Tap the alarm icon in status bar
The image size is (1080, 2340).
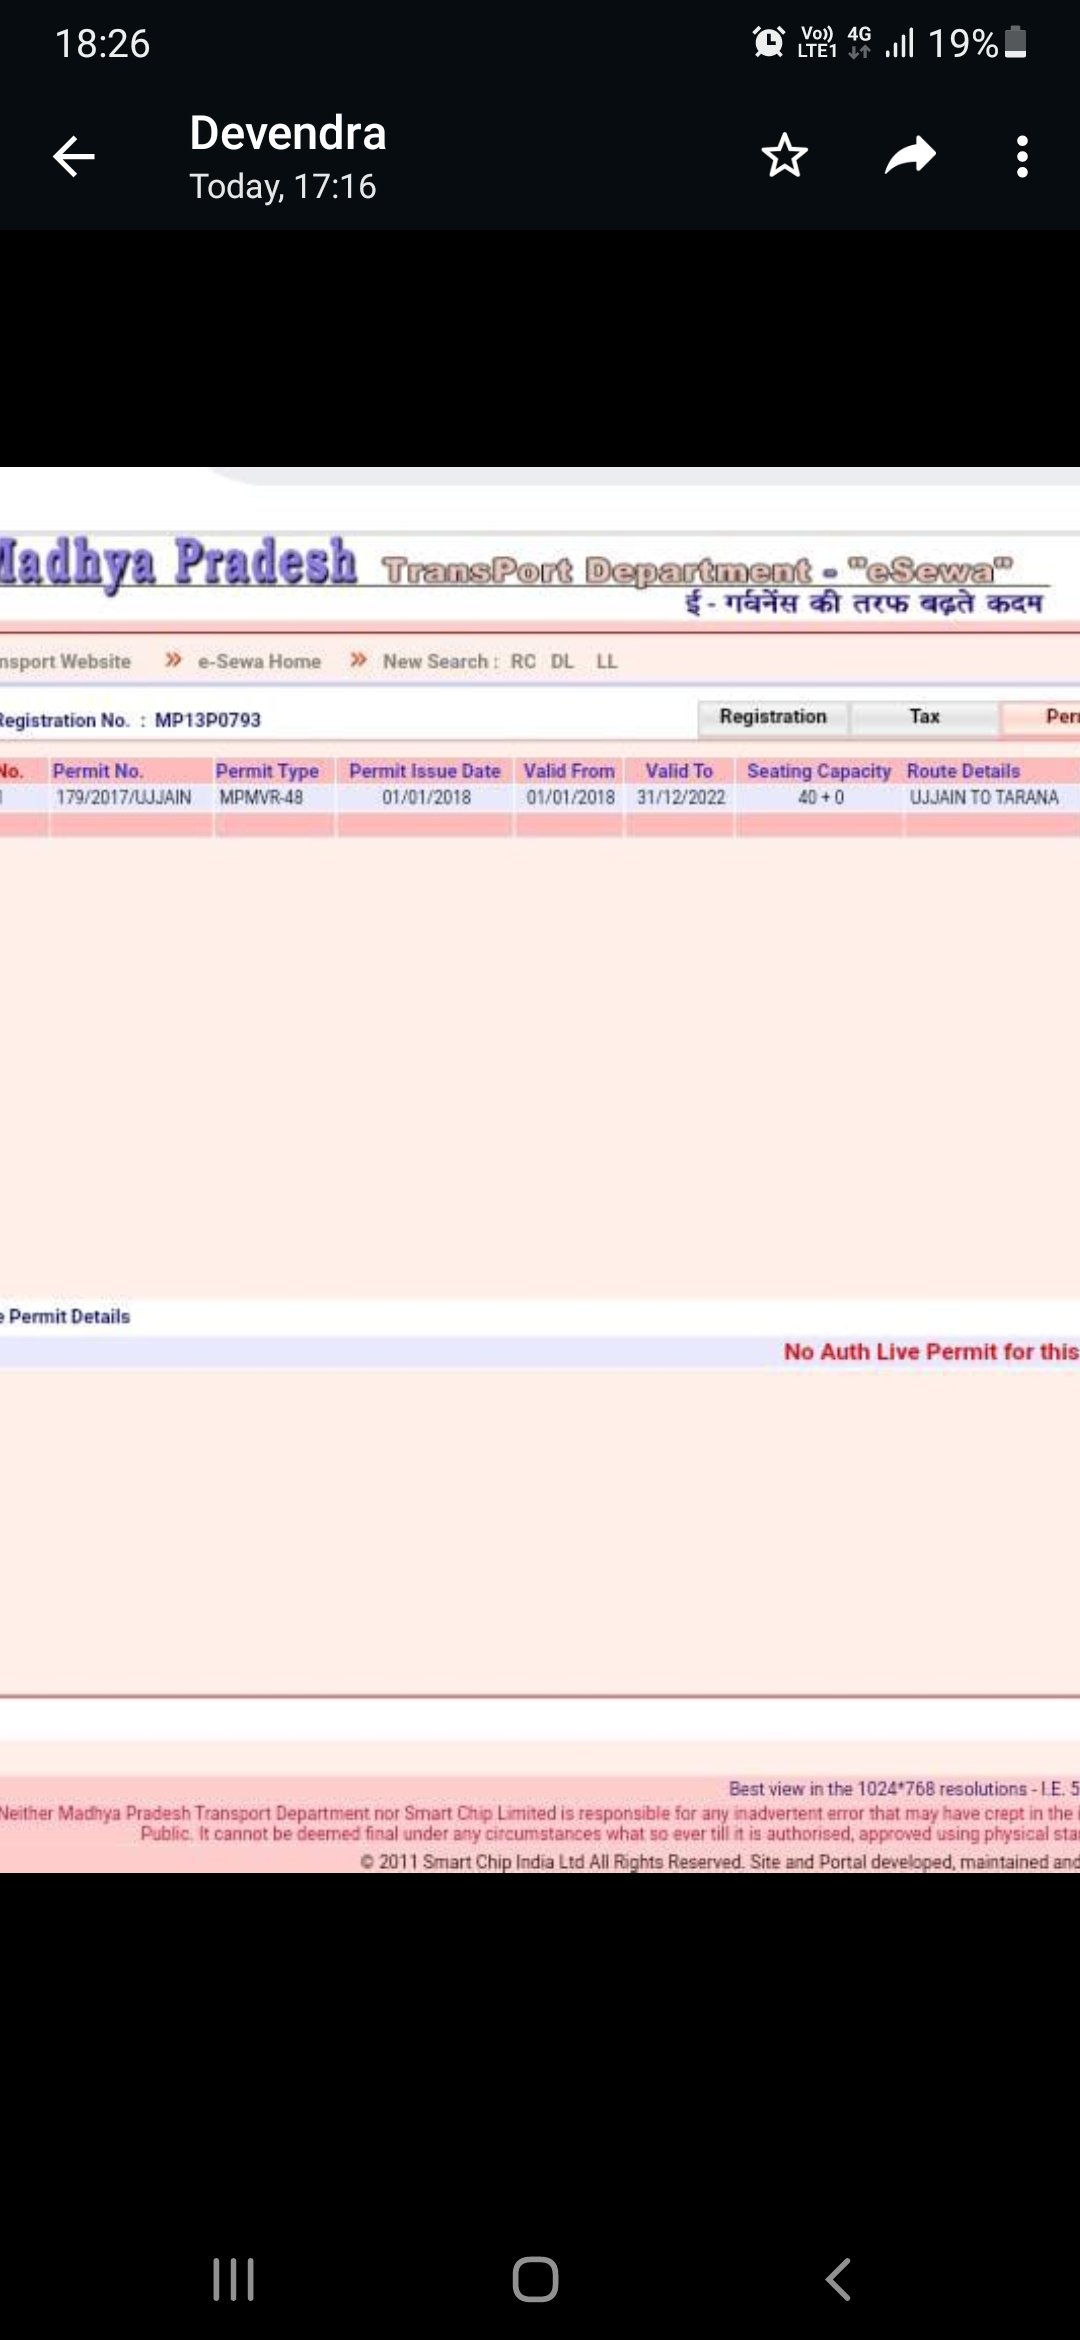pos(768,42)
